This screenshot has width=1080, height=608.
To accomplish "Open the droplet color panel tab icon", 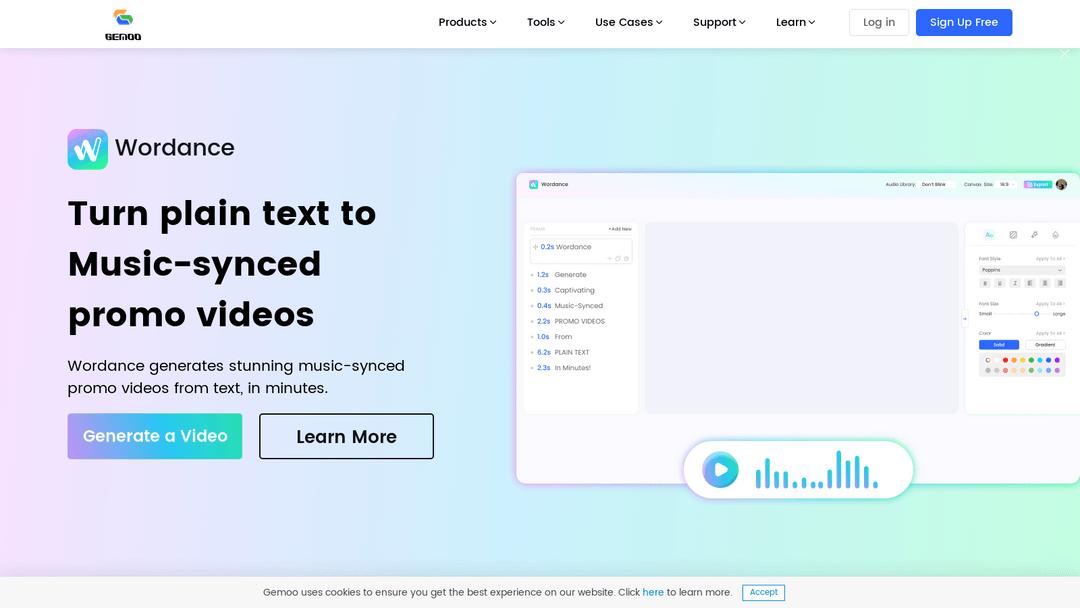I will [1055, 235].
